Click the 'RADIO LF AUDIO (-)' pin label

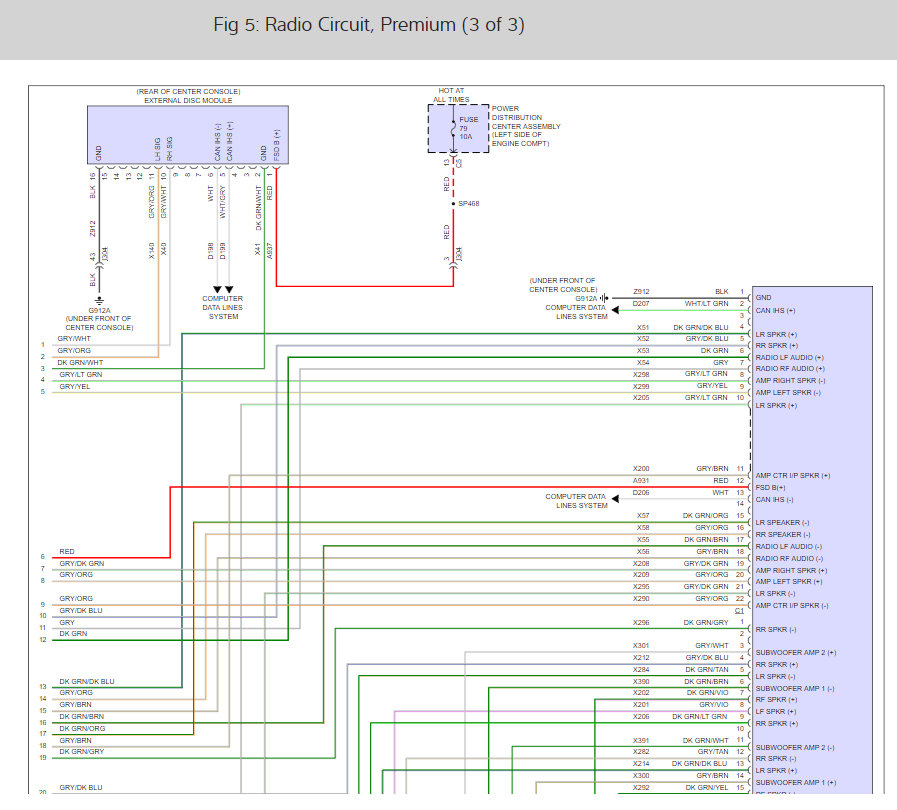pos(789,547)
